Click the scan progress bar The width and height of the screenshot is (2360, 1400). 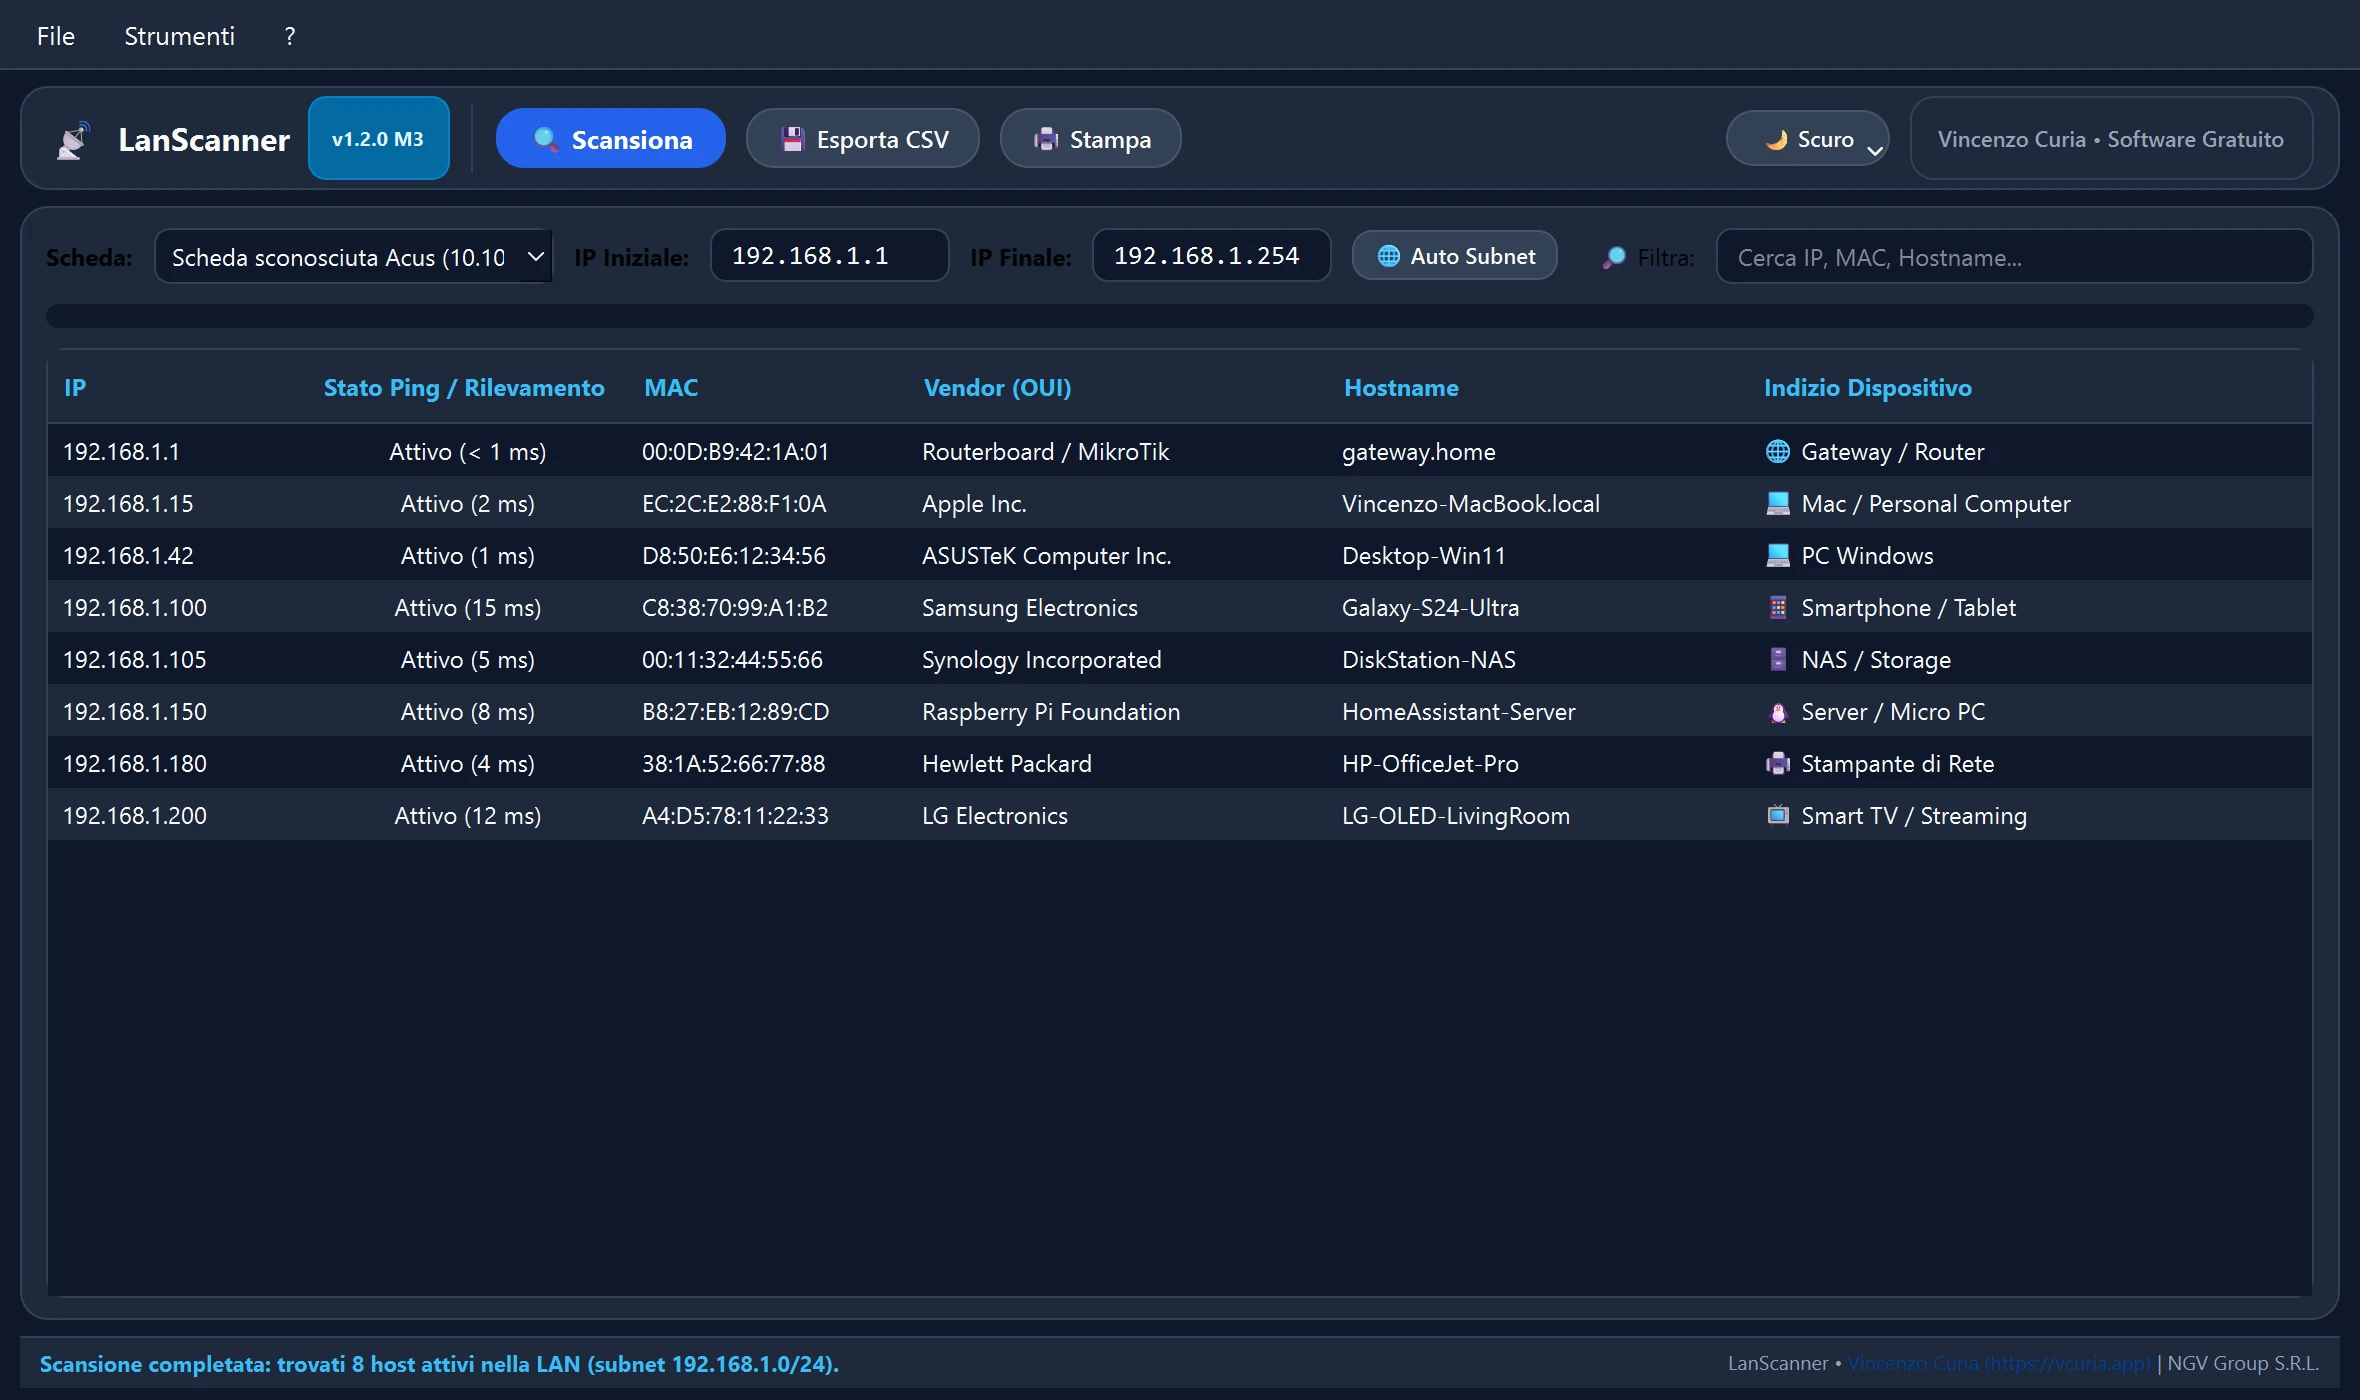tap(1180, 316)
